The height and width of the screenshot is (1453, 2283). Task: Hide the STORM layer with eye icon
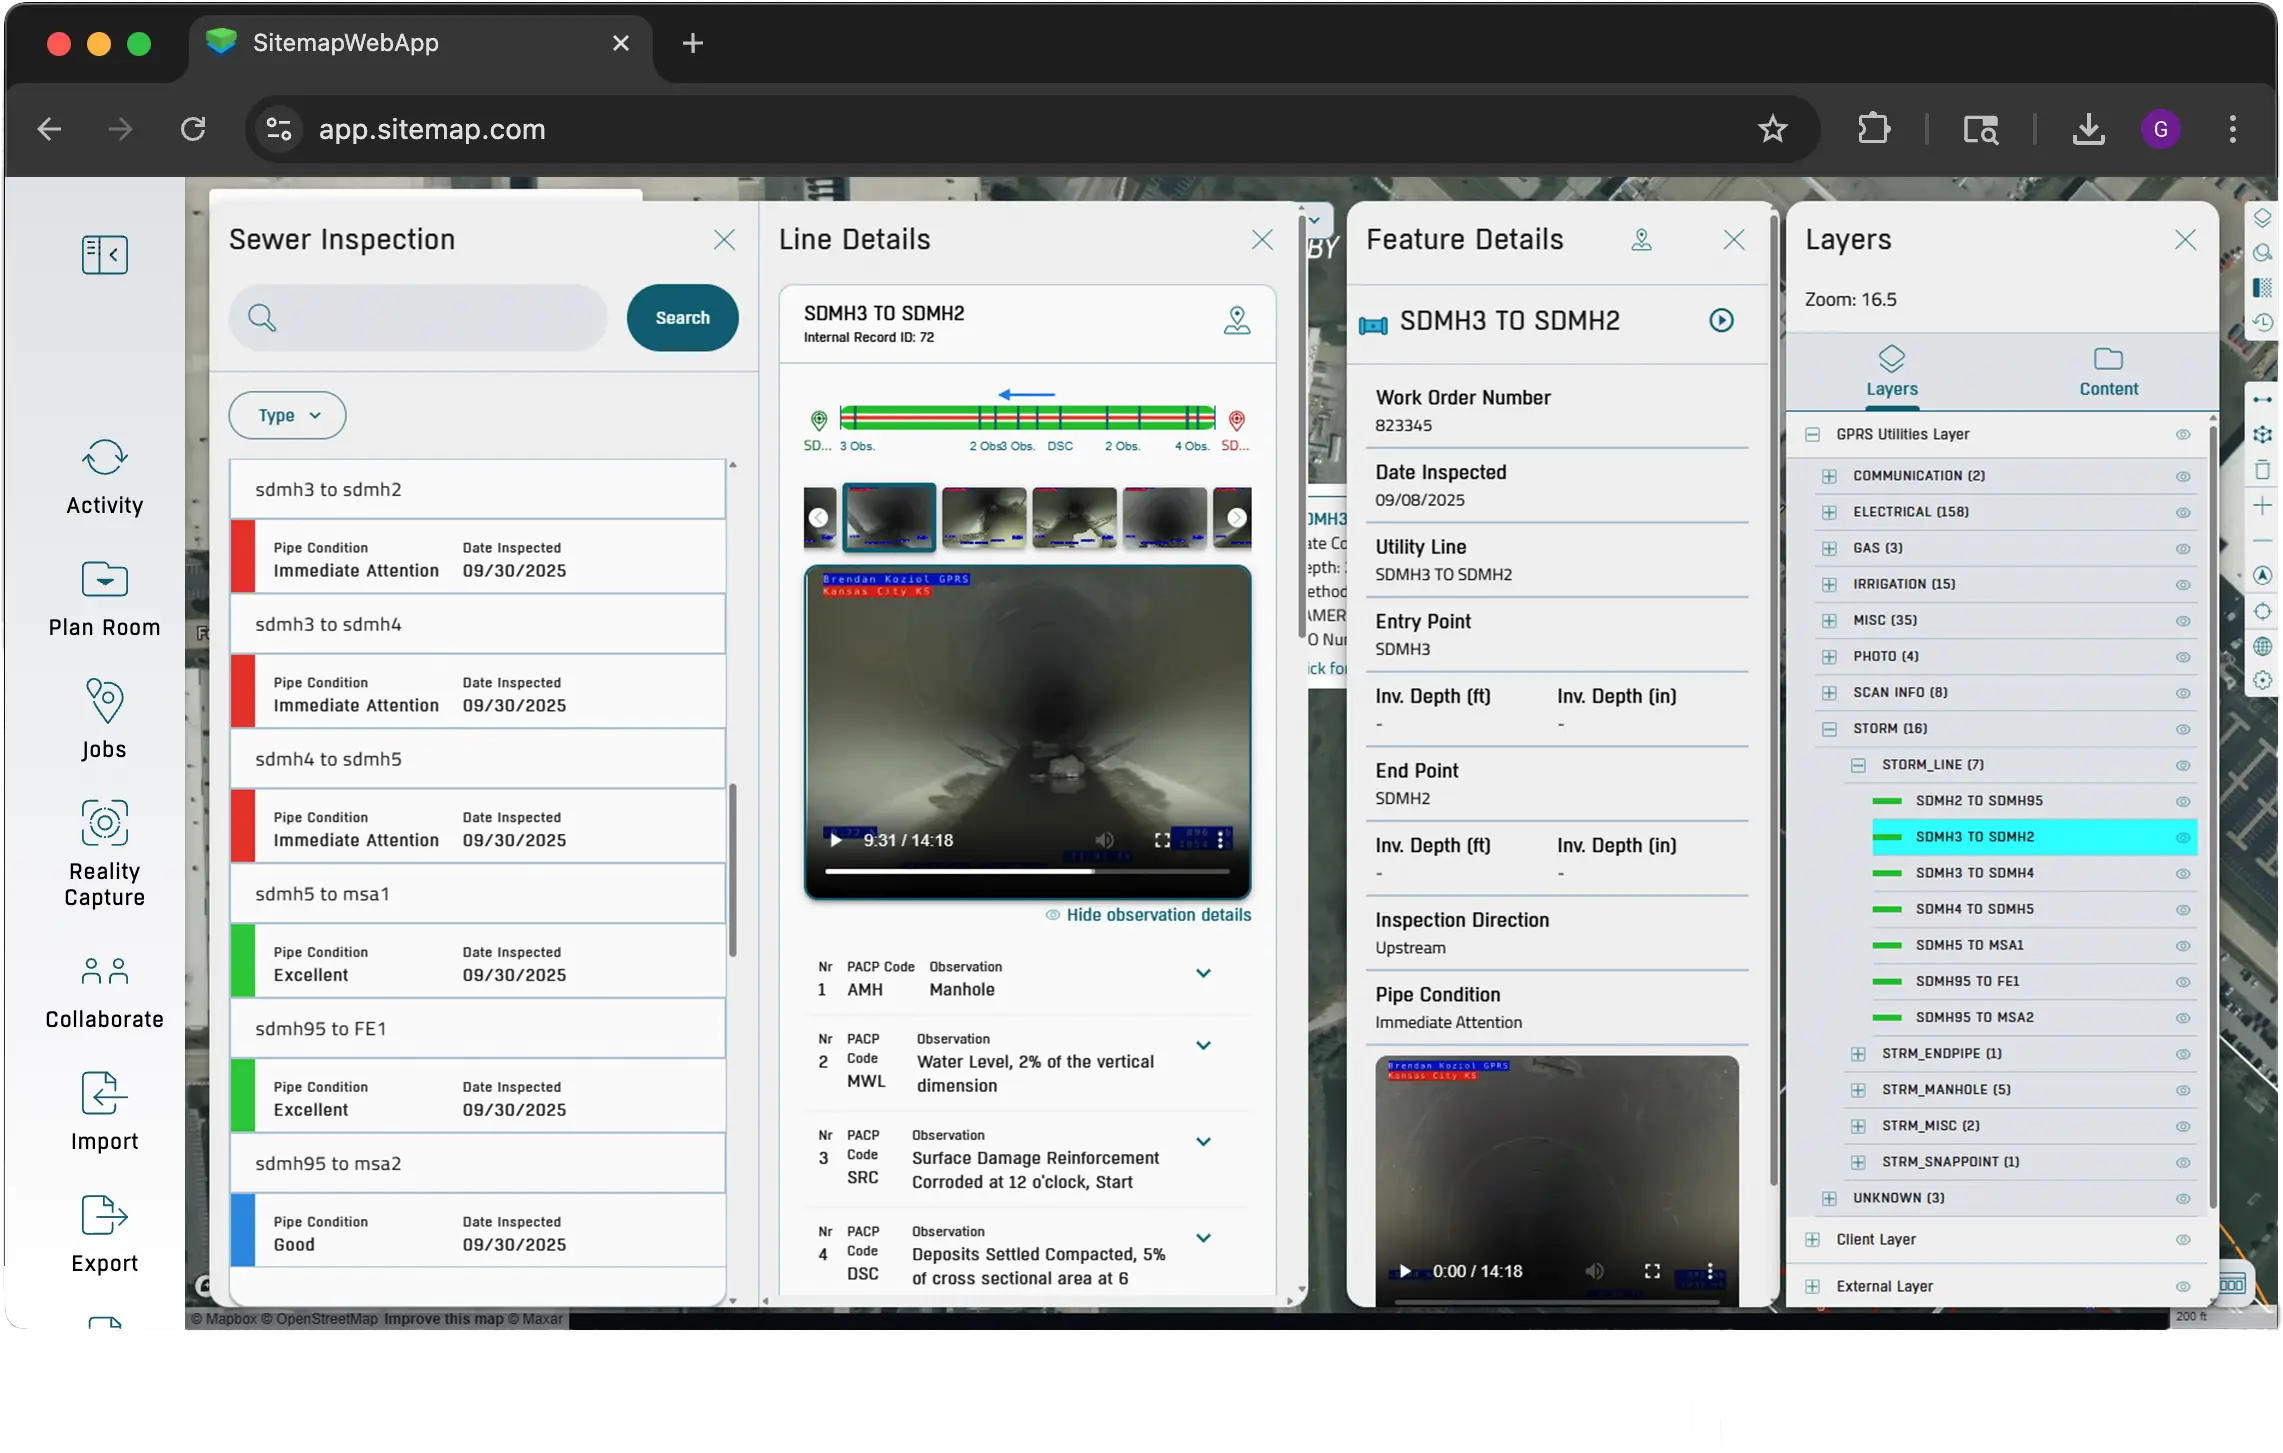tap(2183, 729)
